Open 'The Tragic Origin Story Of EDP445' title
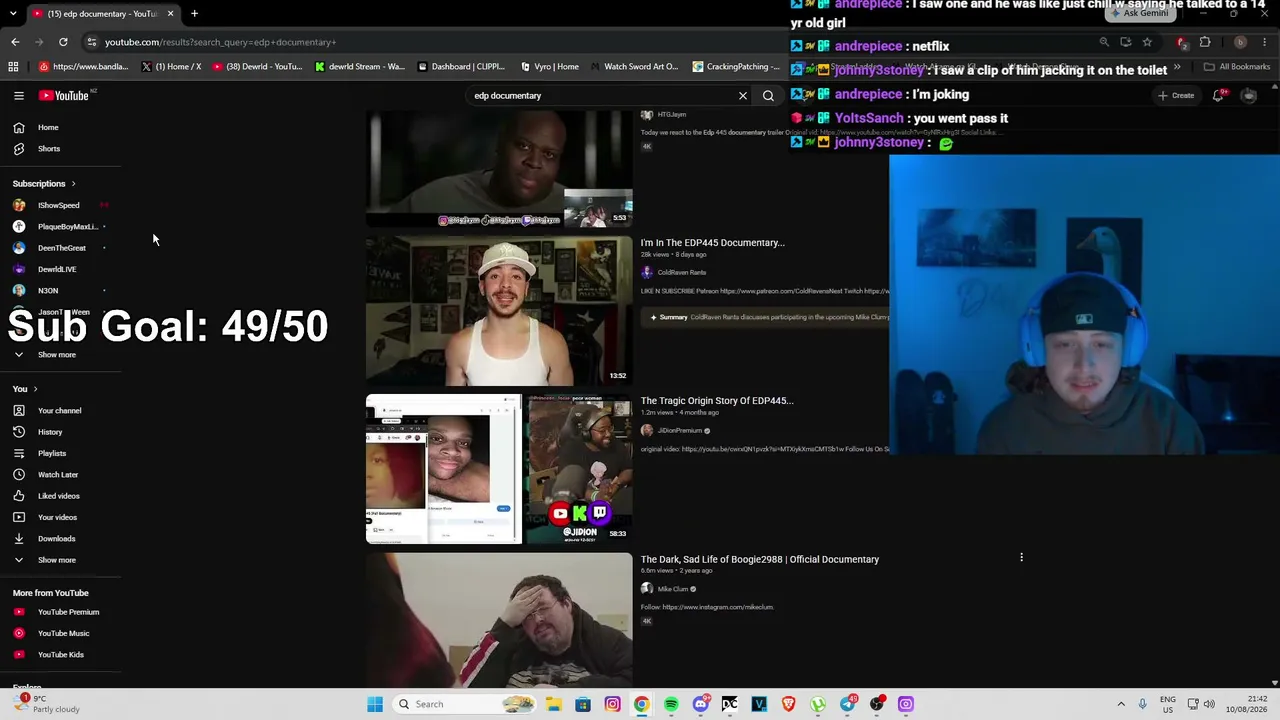 (717, 401)
